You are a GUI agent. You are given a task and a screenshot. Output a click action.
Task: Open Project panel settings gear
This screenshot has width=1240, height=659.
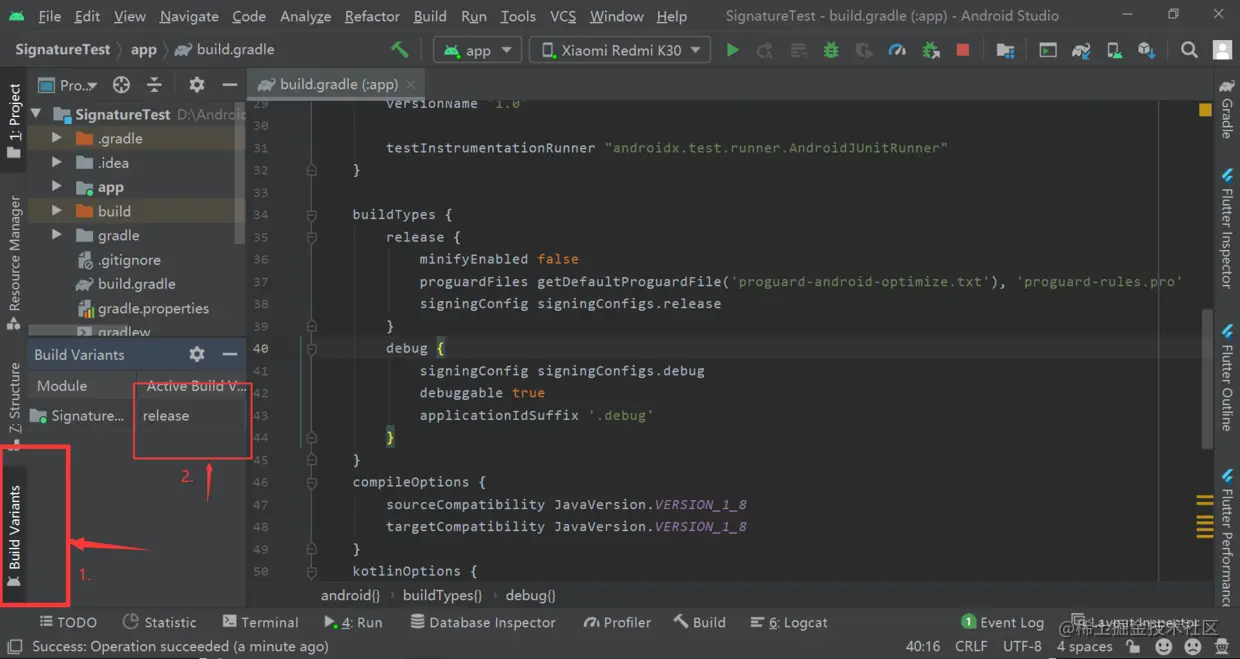click(197, 85)
